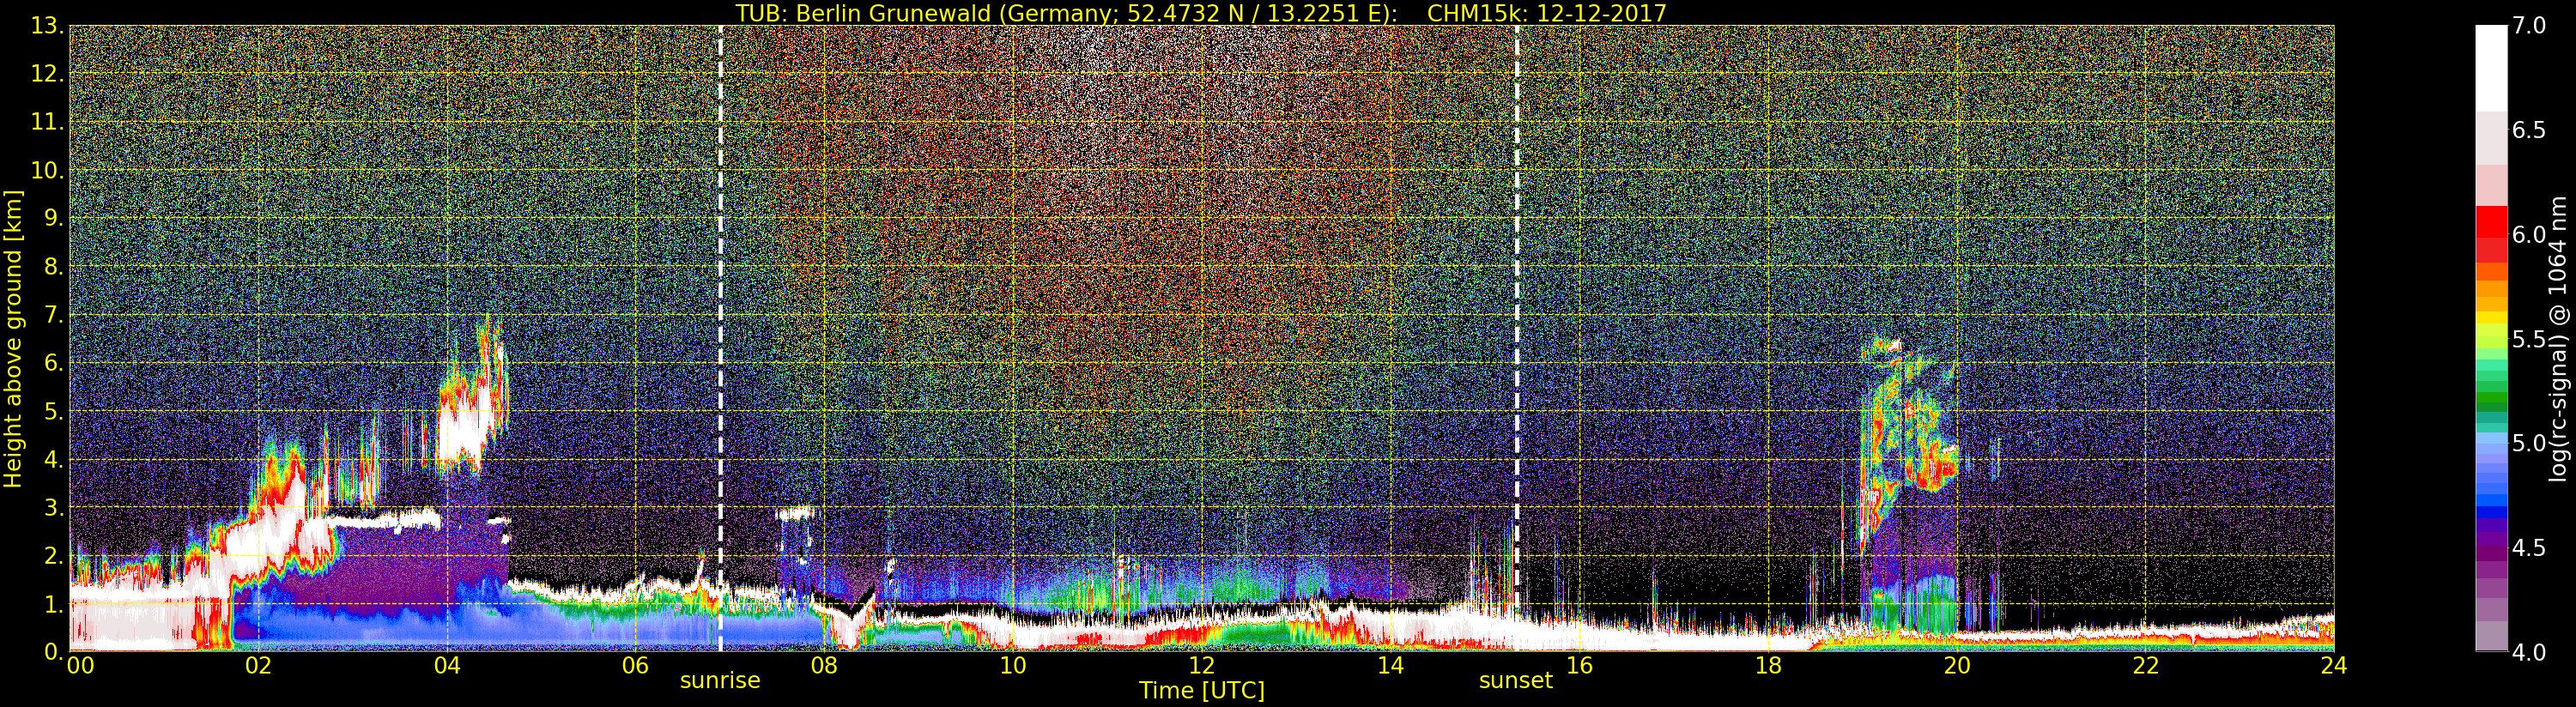Click the '5.5' colorbar tick label
2576x707 pixels.
point(2529,339)
